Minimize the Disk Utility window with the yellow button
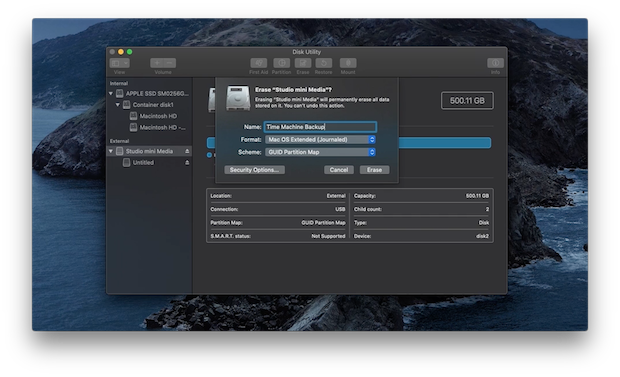 121,52
